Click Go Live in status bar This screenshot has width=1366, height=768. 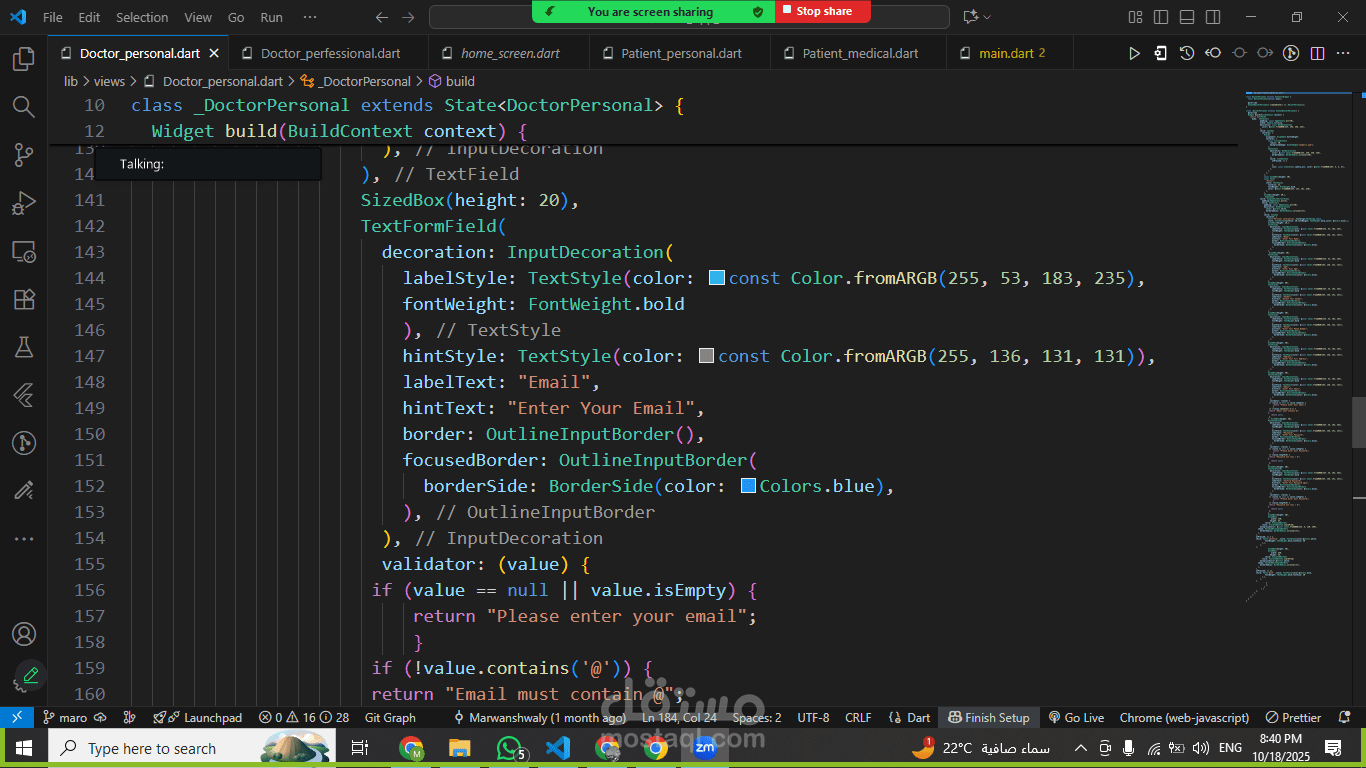tap(1076, 717)
